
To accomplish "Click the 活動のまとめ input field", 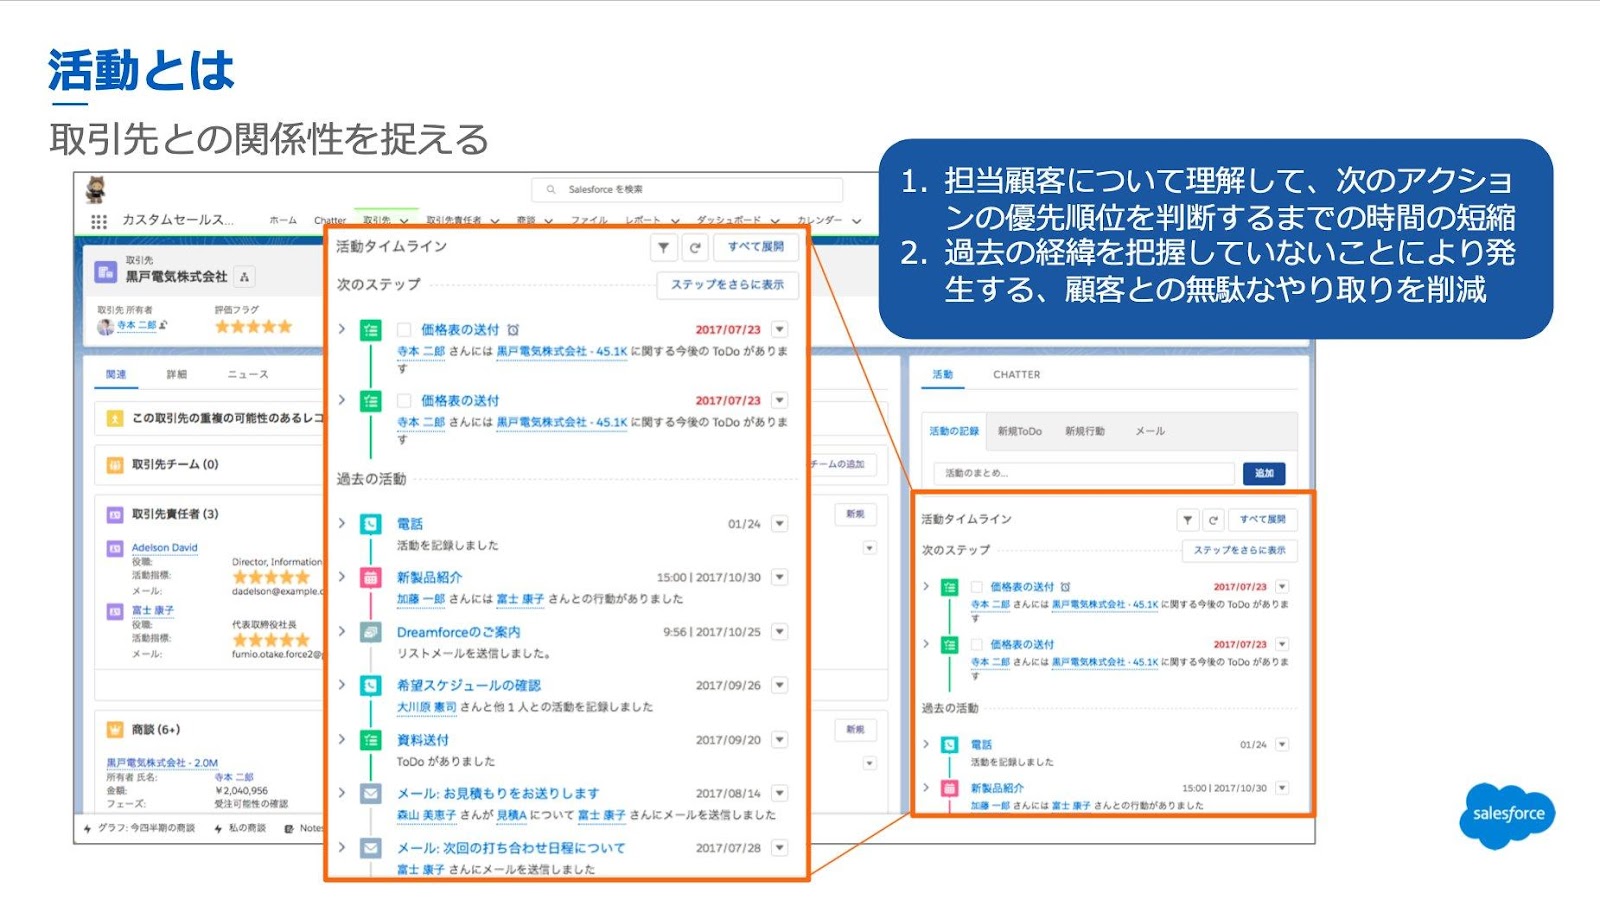I will (x=1084, y=473).
